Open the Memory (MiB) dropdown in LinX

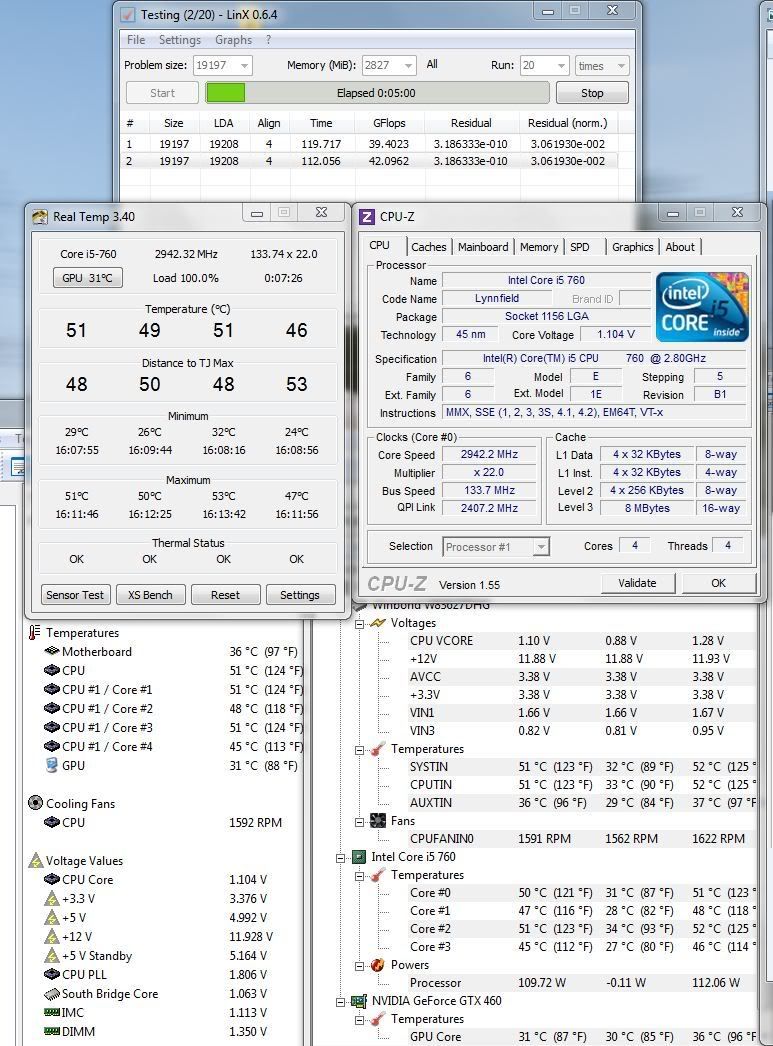tap(409, 65)
